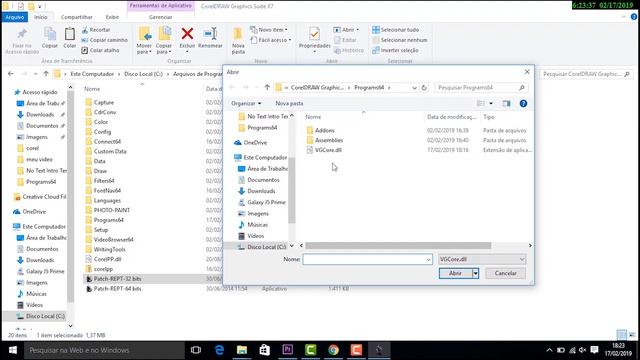
Task: Open Microsoft Edge from the taskbar
Action: click(x=219, y=350)
